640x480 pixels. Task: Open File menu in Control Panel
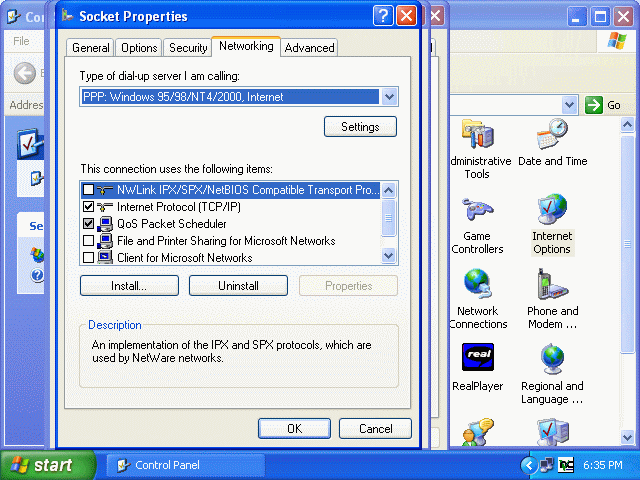[x=21, y=41]
